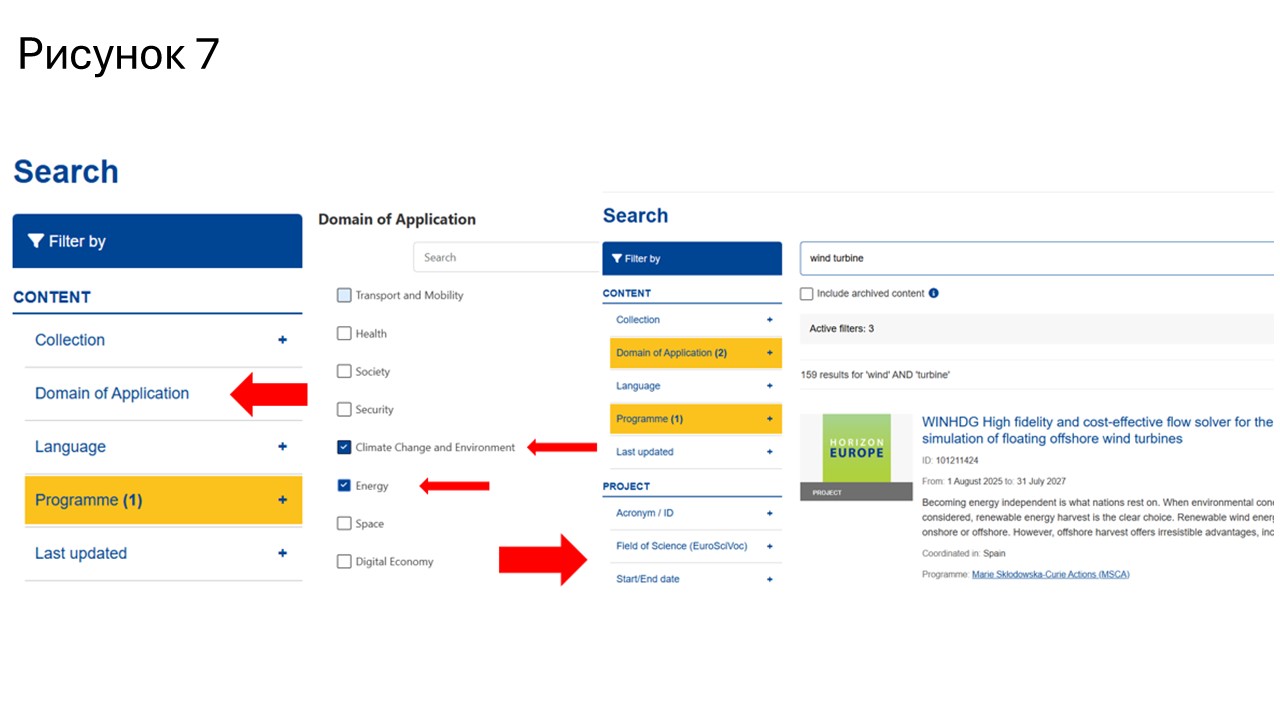This screenshot has width=1280, height=720.
Task: Open the WINHDG project title link
Action: 1096,430
